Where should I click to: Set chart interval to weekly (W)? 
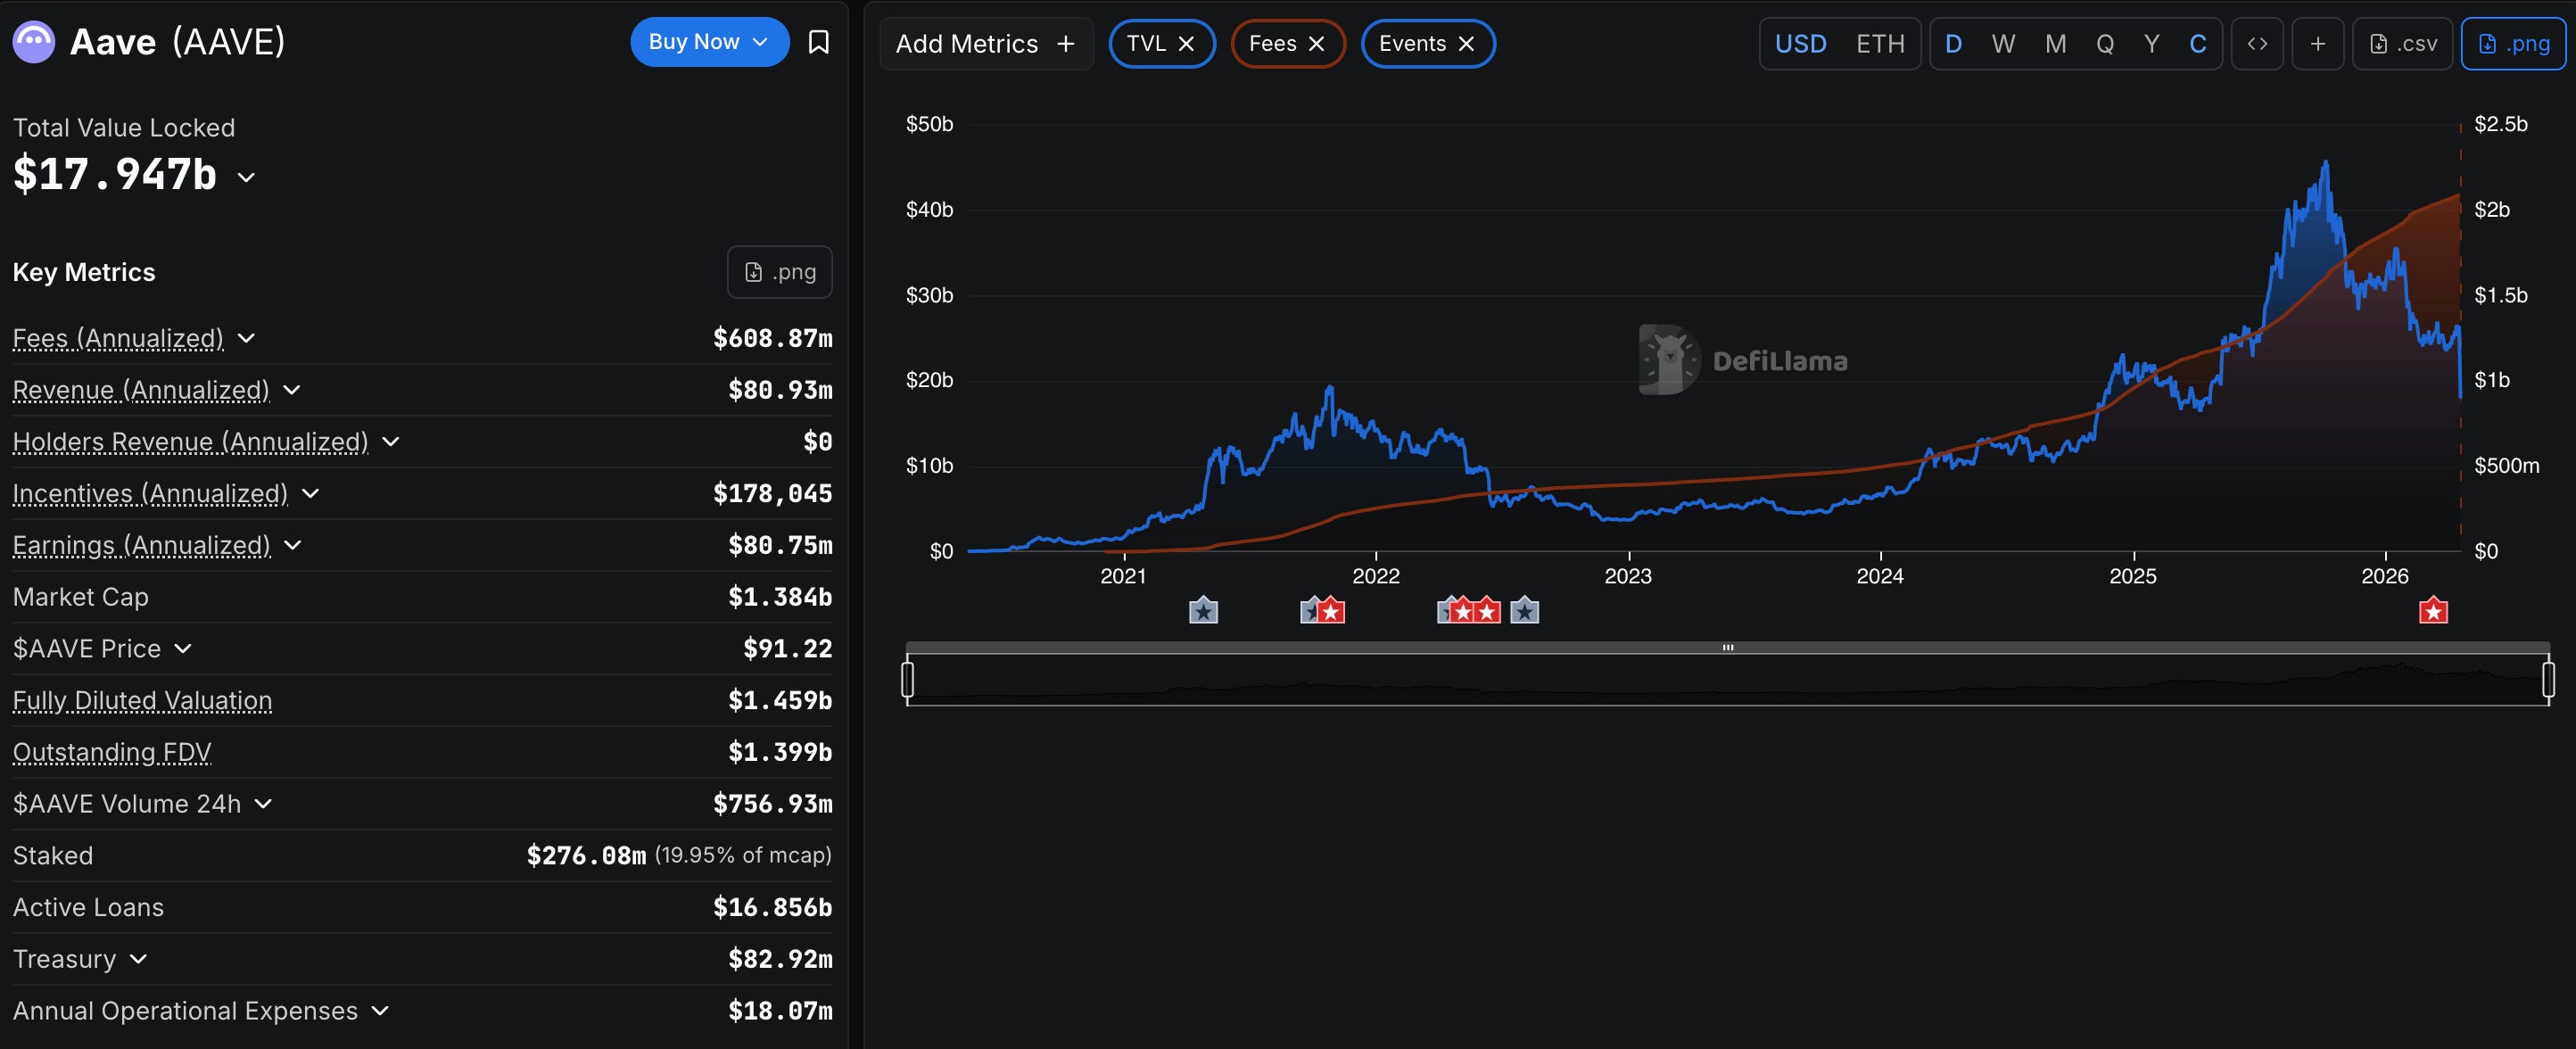click(2003, 44)
